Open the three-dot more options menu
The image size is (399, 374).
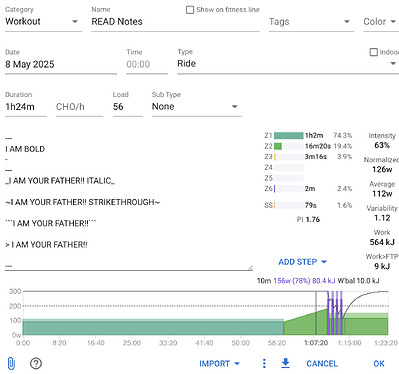tap(264, 363)
